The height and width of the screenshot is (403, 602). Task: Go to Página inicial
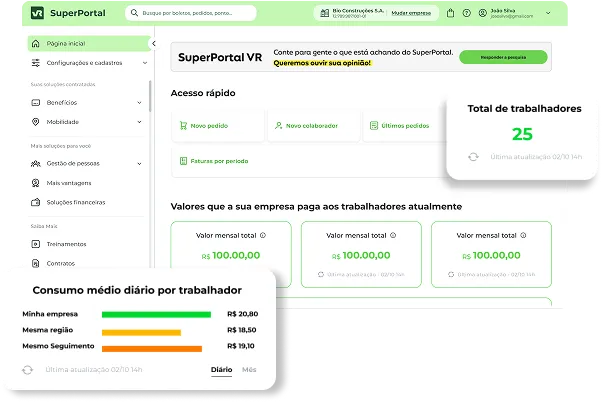tap(89, 43)
